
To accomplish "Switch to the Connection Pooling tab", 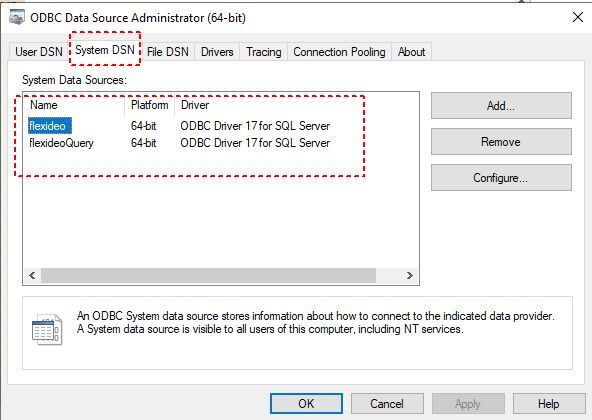I will [339, 52].
